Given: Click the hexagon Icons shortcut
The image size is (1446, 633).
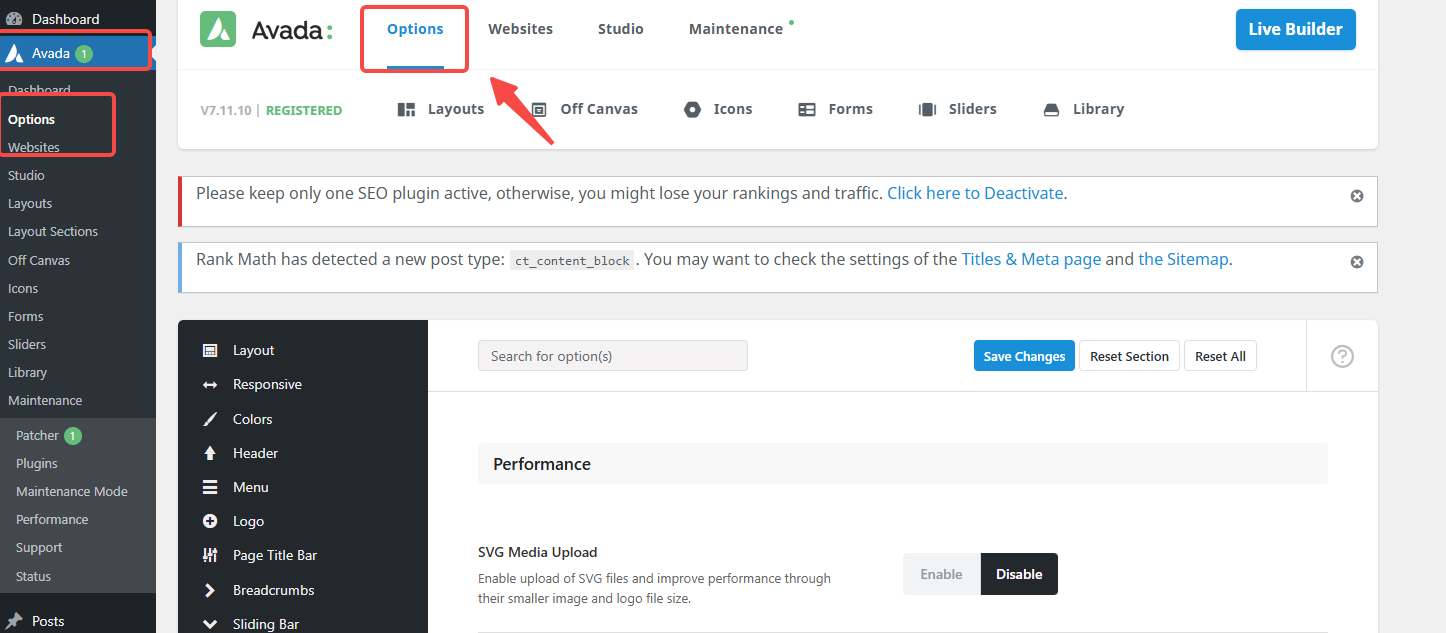Looking at the screenshot, I should [692, 109].
